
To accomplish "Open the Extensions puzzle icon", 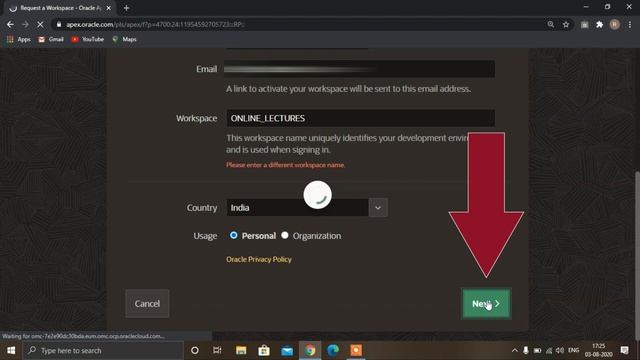I will point(600,24).
